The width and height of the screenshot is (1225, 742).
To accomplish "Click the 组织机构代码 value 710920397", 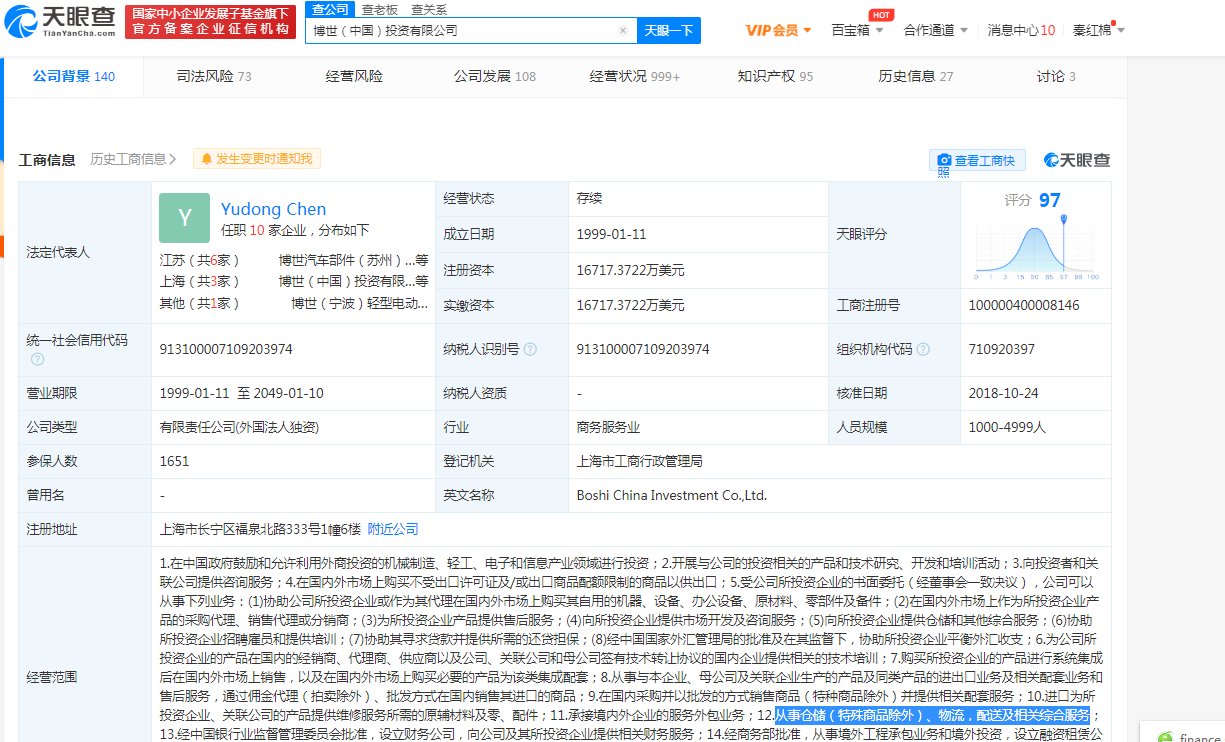I will (1001, 349).
